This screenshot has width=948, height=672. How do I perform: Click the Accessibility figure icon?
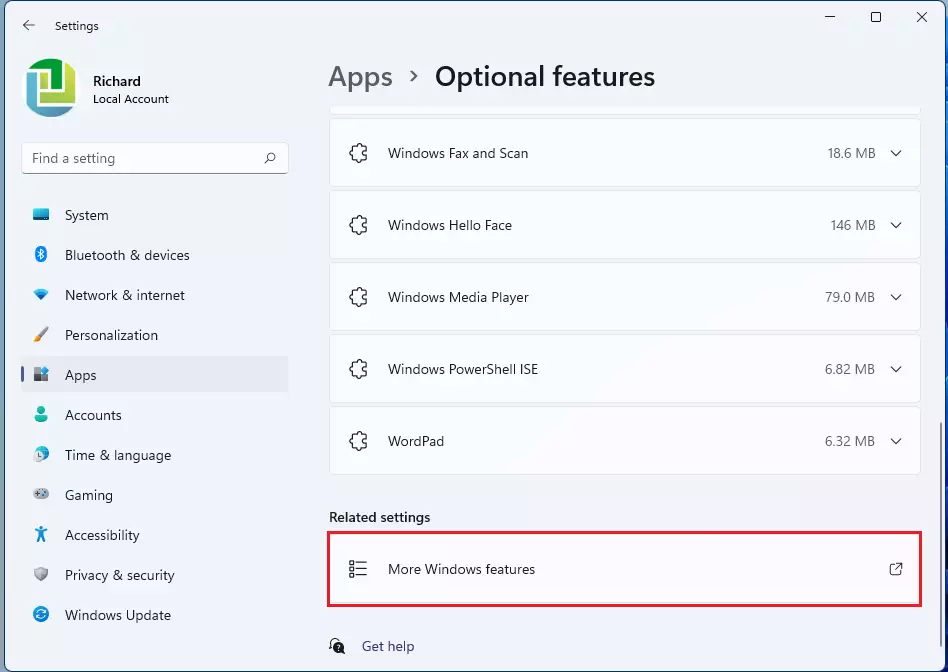[x=41, y=534]
